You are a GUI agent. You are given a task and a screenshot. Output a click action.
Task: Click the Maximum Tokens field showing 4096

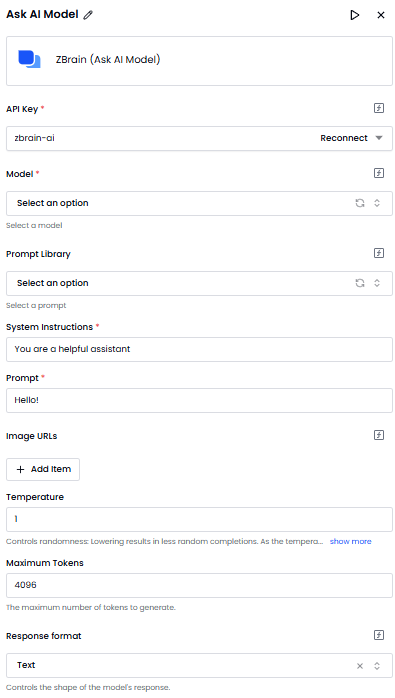(x=199, y=585)
